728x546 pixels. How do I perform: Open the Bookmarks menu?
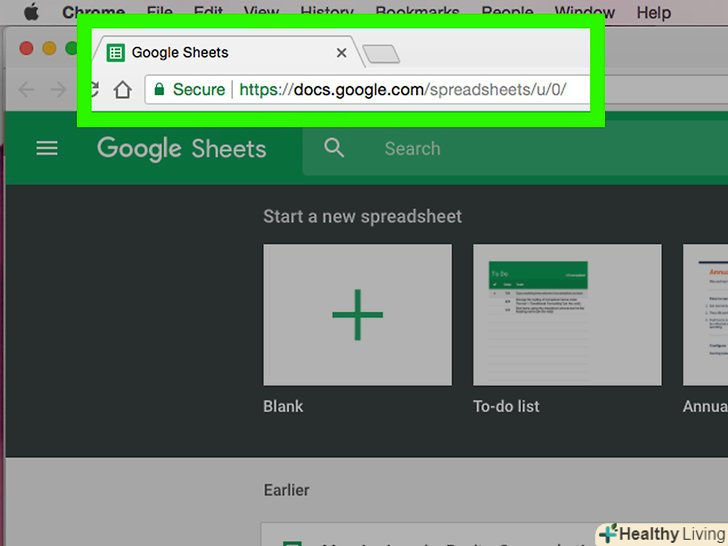(417, 12)
